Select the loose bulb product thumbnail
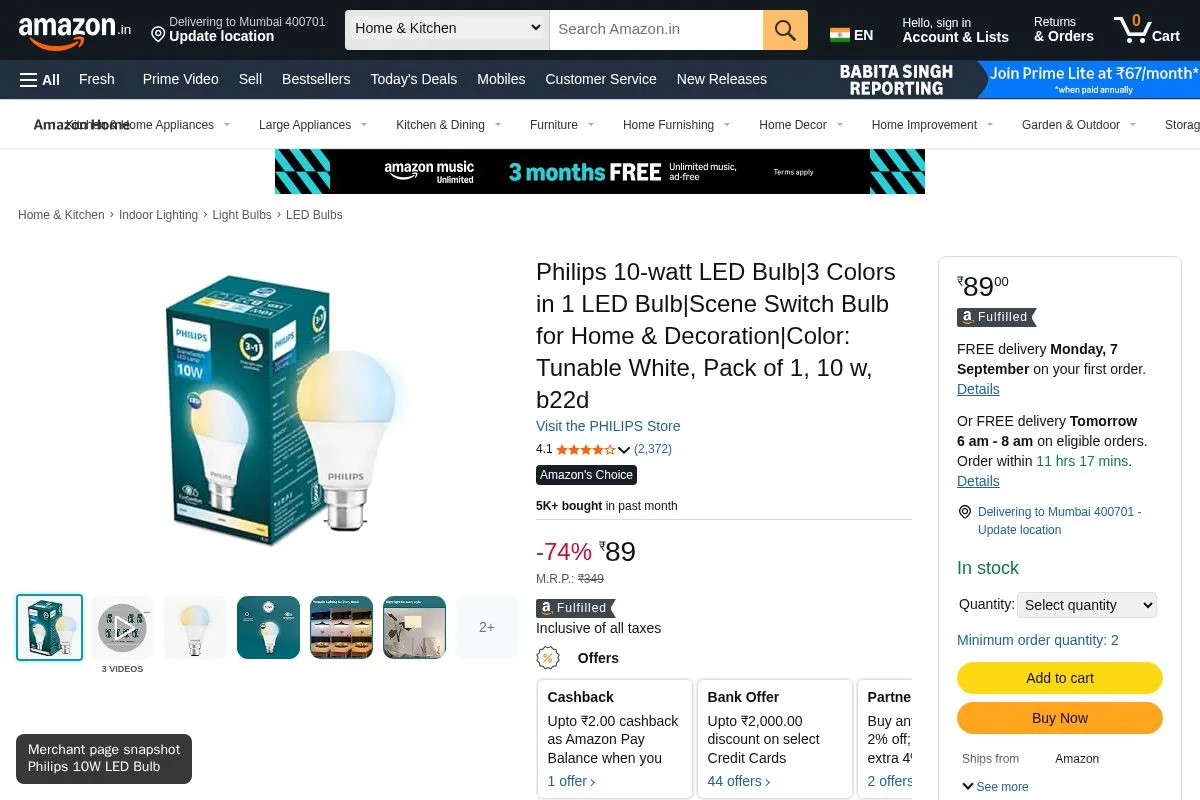 (195, 627)
